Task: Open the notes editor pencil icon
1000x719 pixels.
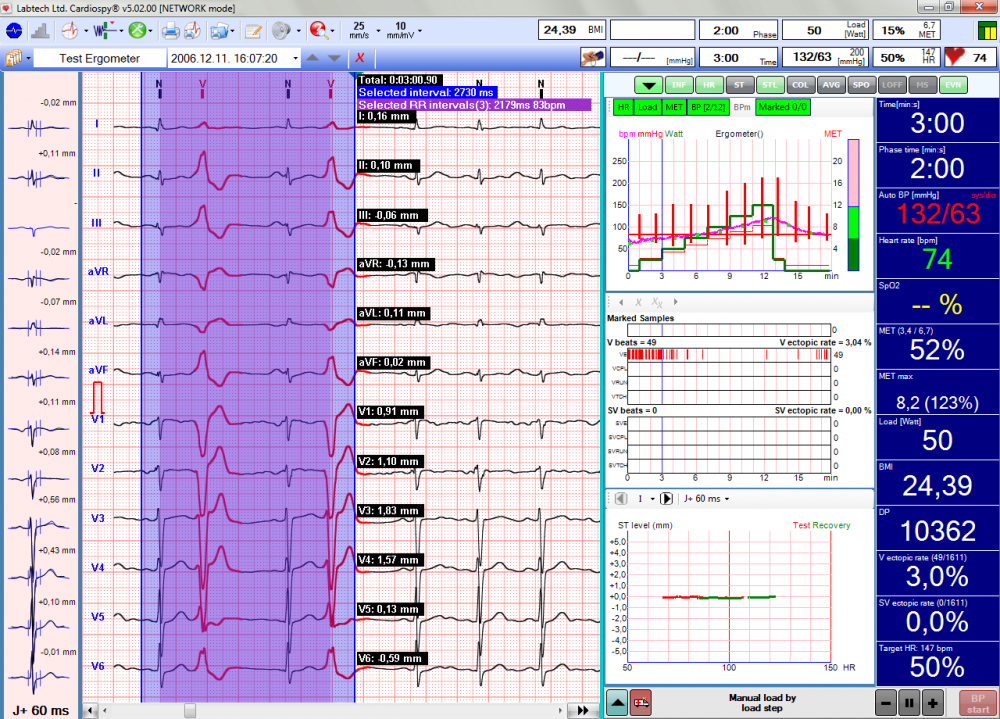Action: [254, 30]
